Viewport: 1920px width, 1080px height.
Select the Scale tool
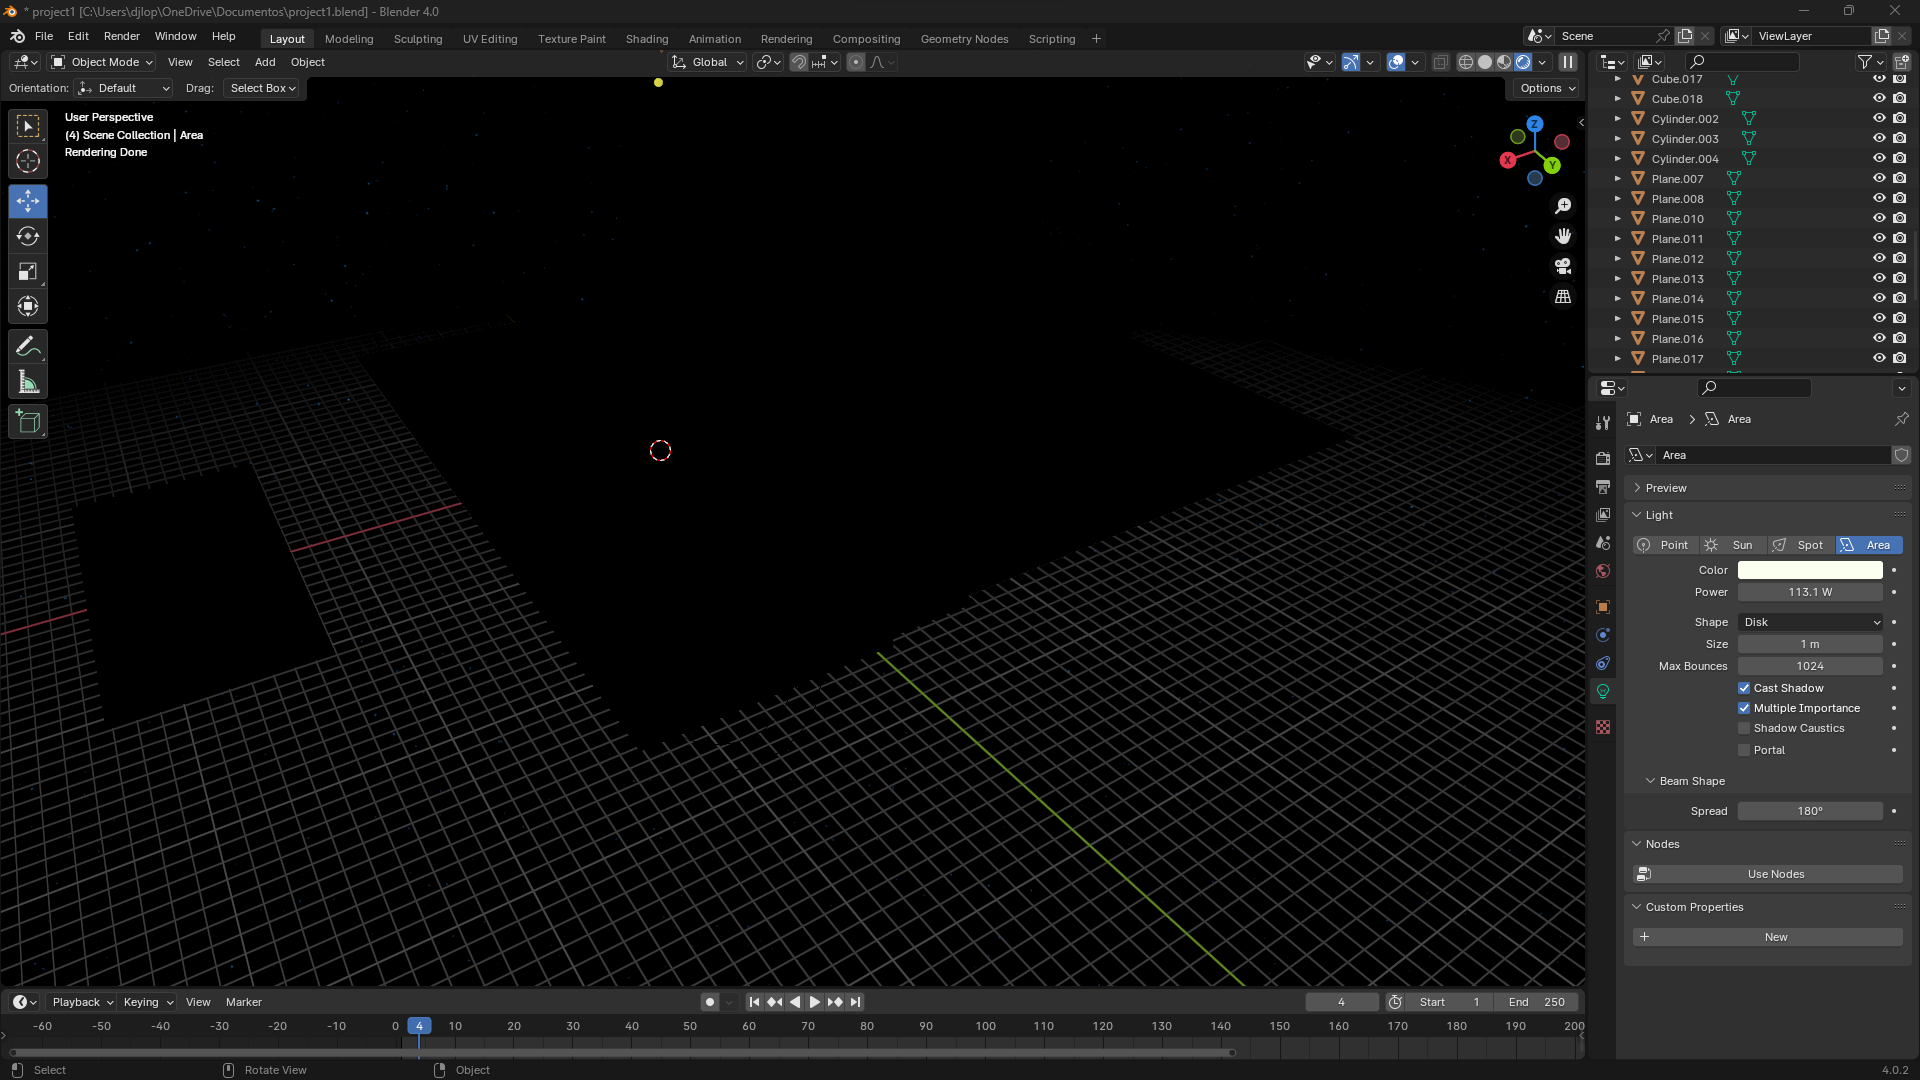[x=28, y=272]
